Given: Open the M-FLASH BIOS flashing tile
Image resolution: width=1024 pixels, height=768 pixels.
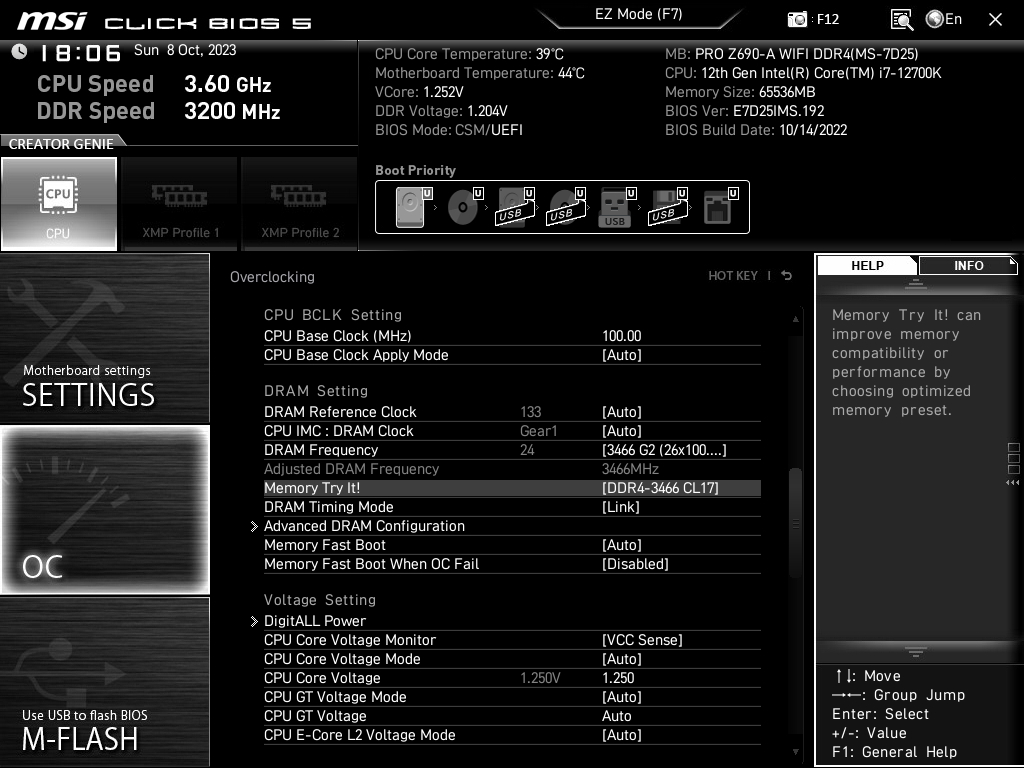Looking at the screenshot, I should click(104, 682).
